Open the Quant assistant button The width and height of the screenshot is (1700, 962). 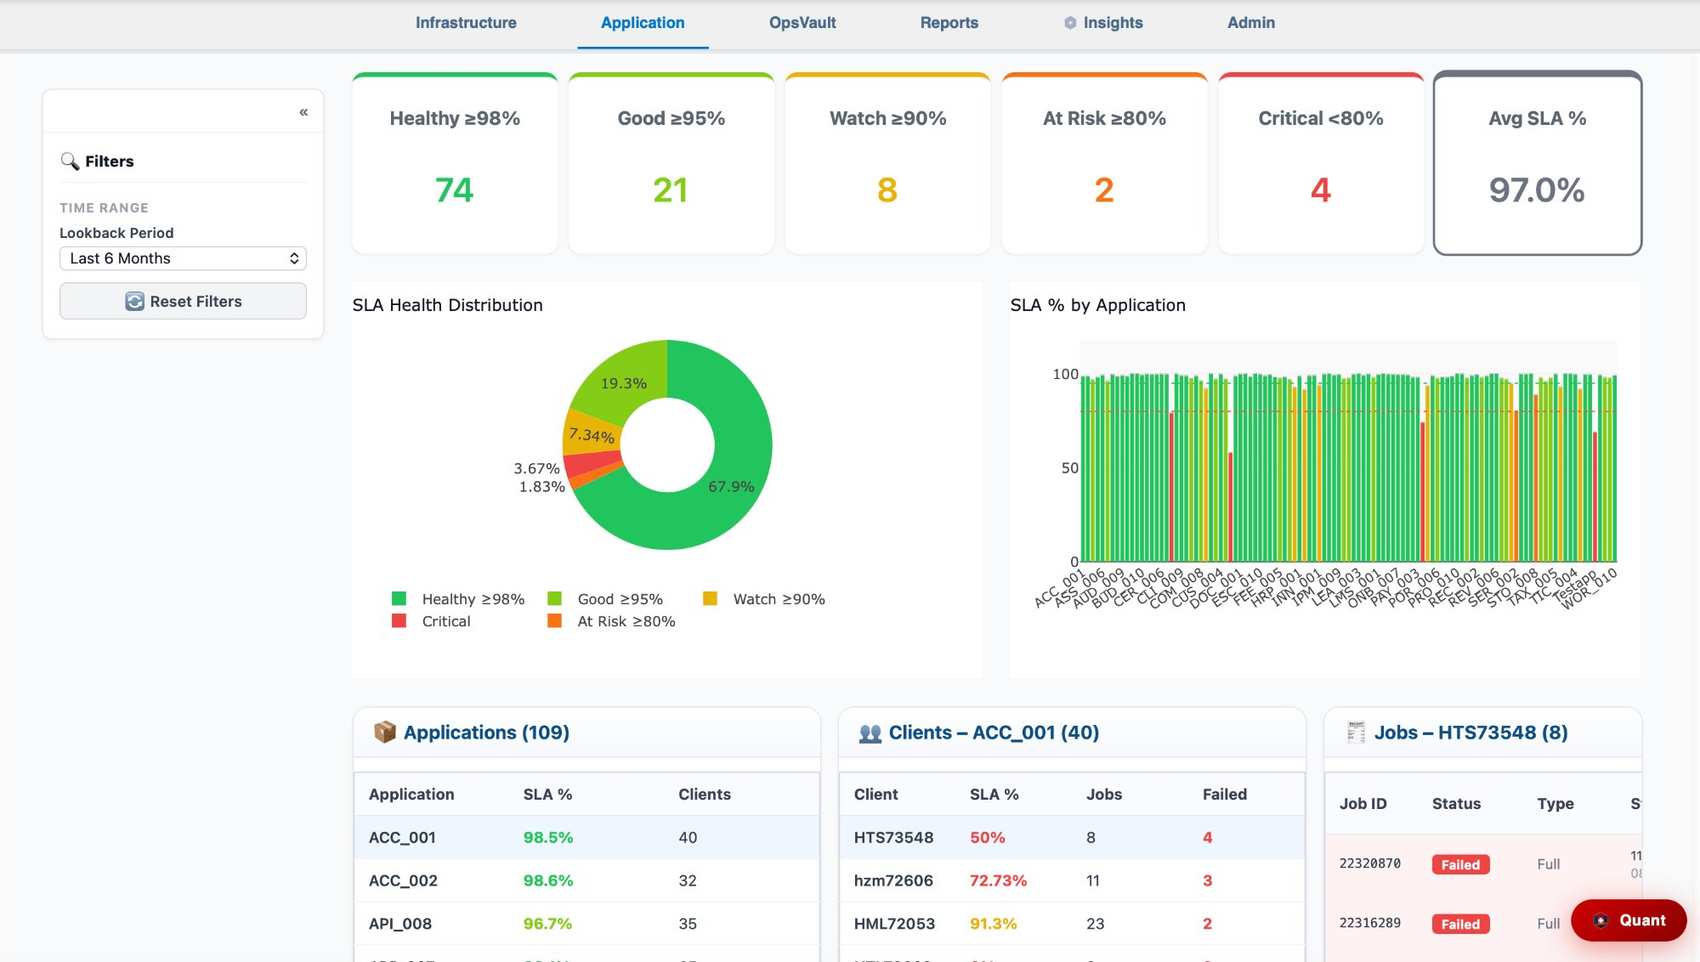click(1628, 920)
